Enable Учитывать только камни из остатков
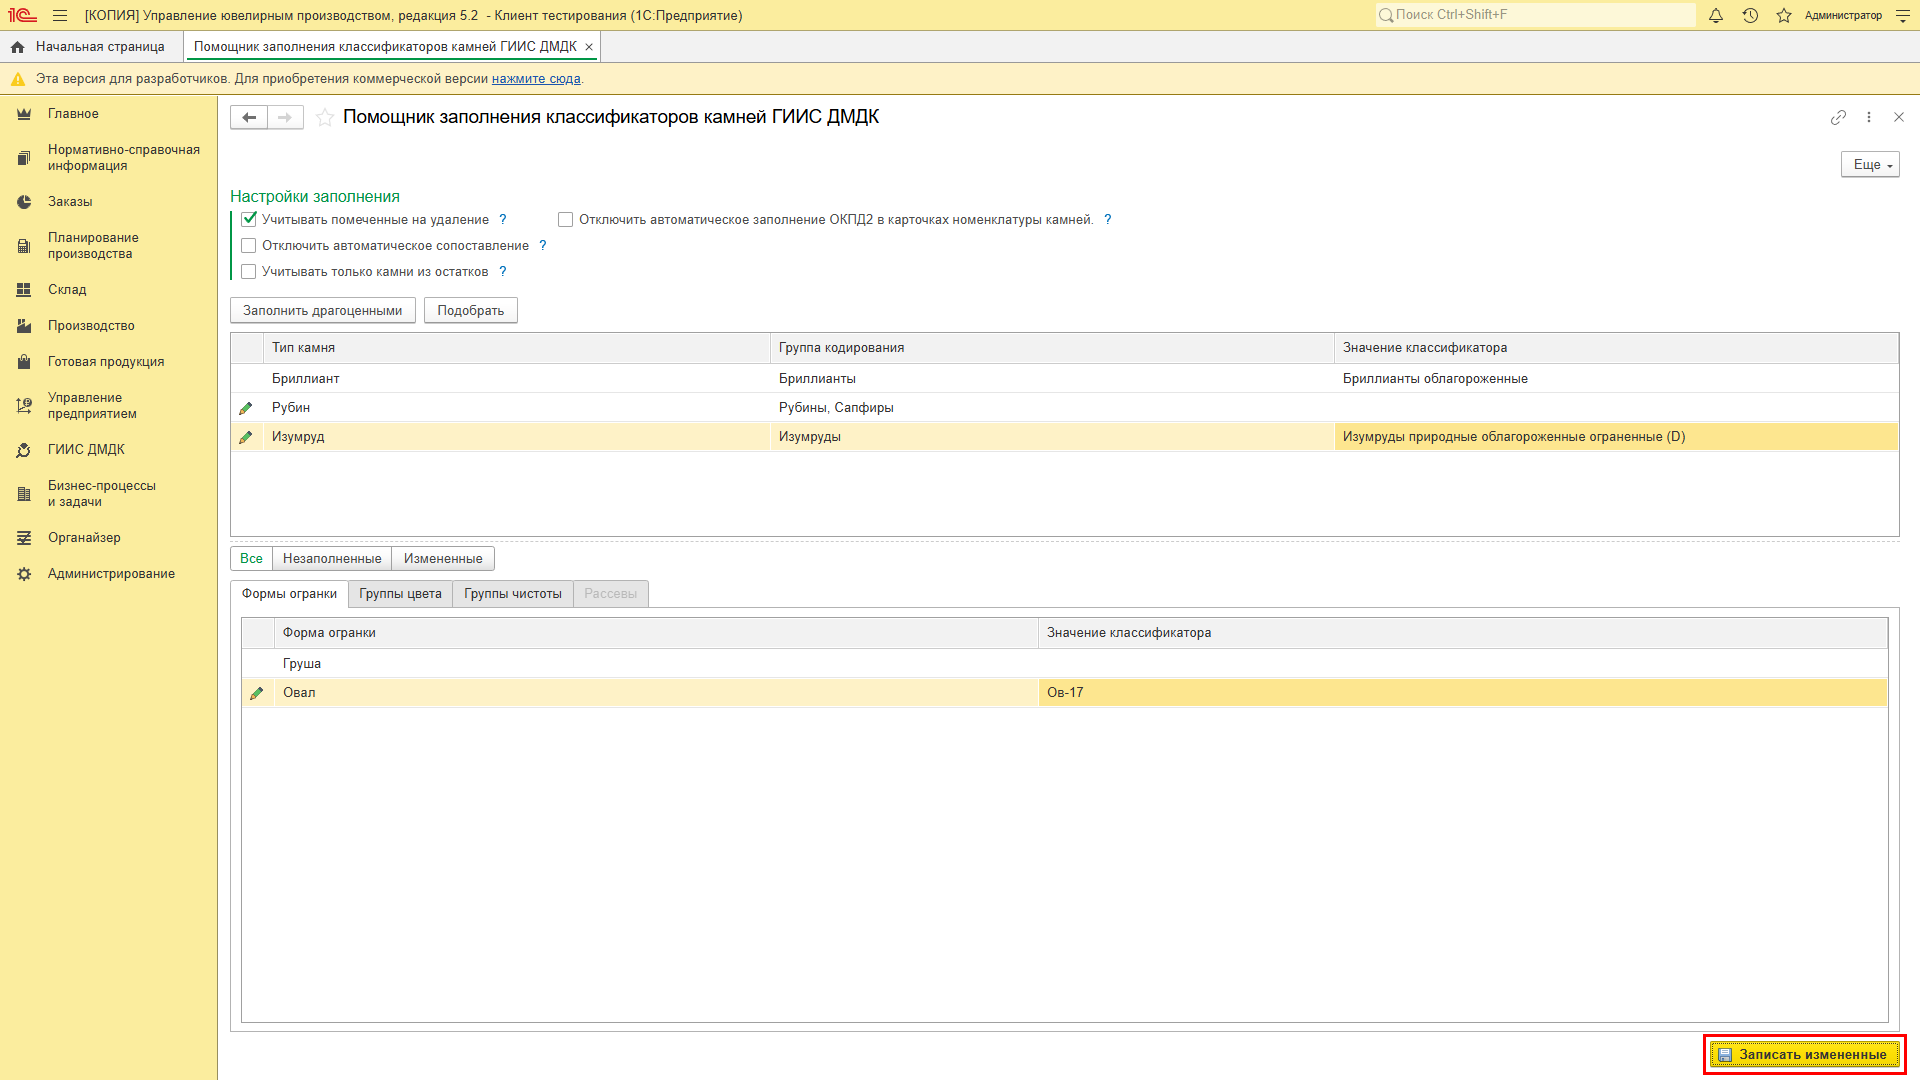The height and width of the screenshot is (1080, 1920). click(249, 272)
